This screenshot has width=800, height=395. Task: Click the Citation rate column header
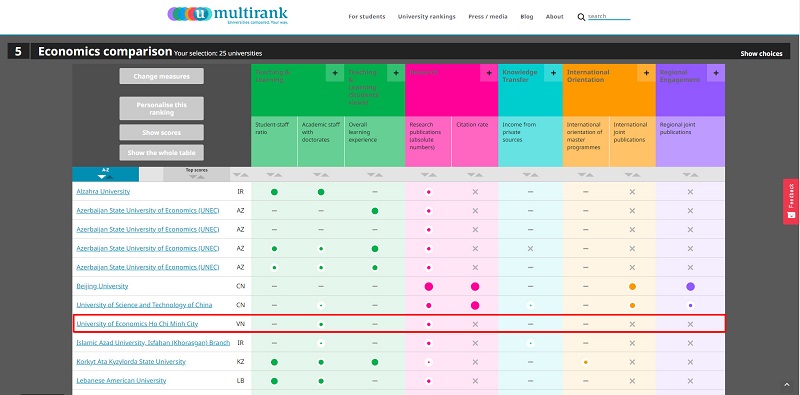click(x=474, y=141)
